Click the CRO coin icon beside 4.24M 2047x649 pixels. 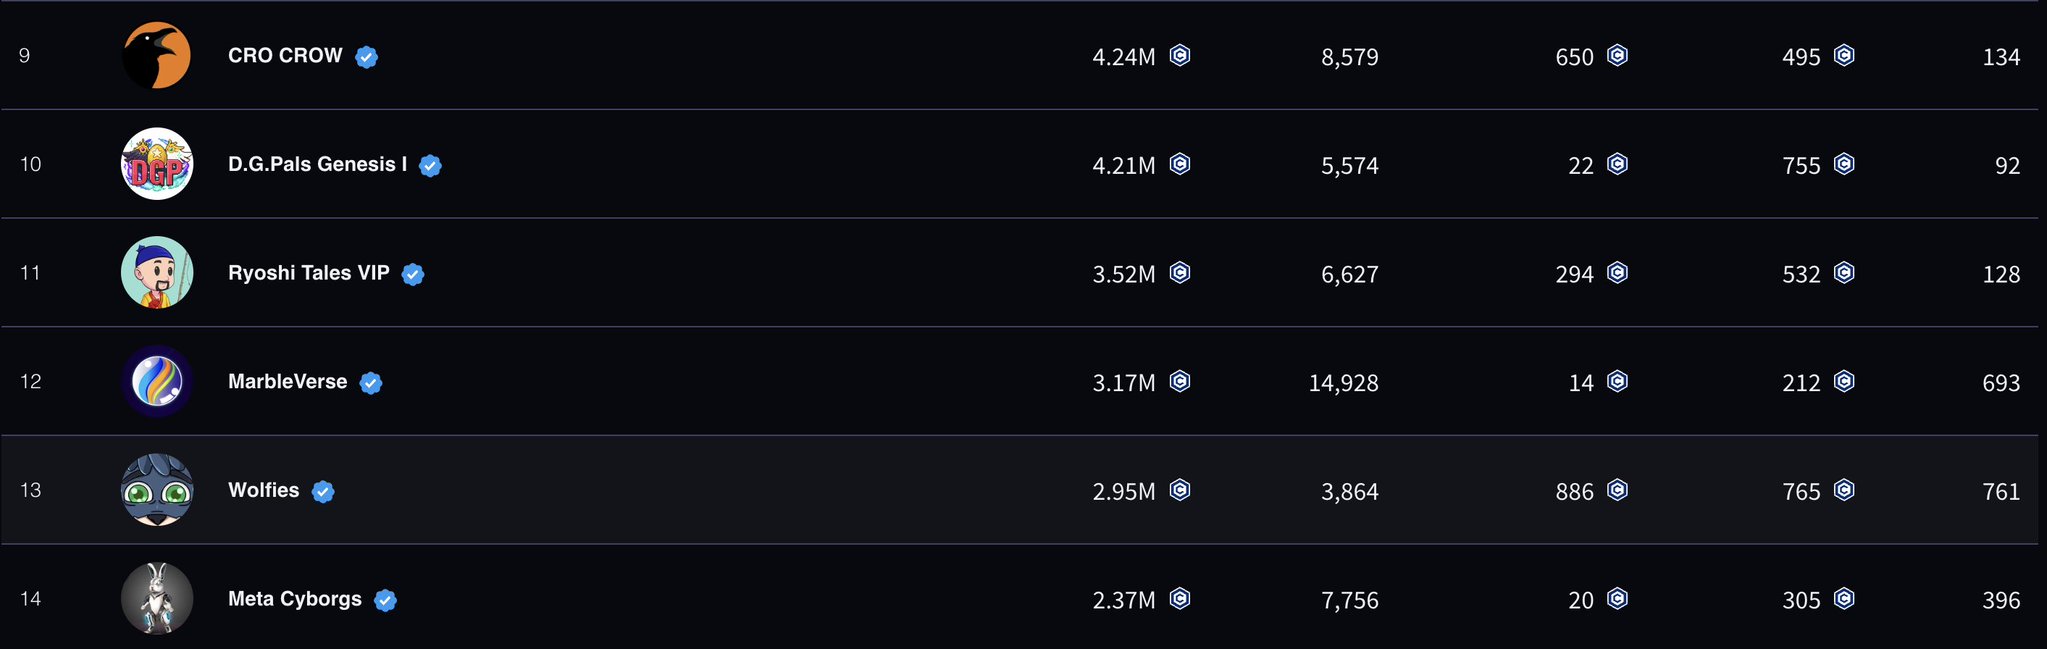1180,56
